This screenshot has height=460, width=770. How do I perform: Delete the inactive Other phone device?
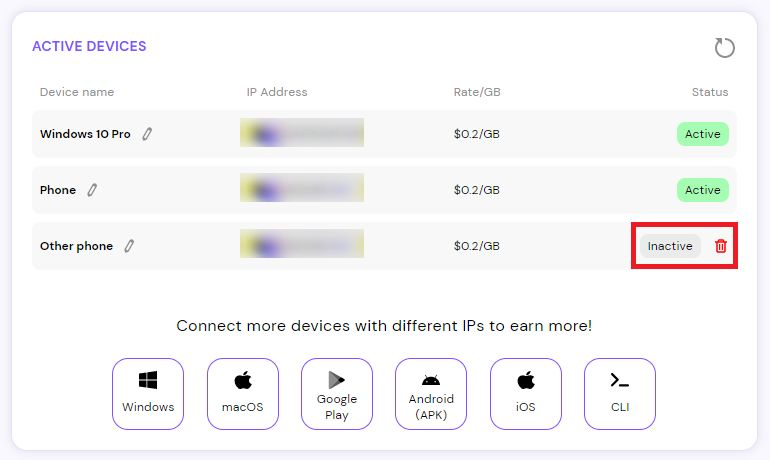pos(720,246)
